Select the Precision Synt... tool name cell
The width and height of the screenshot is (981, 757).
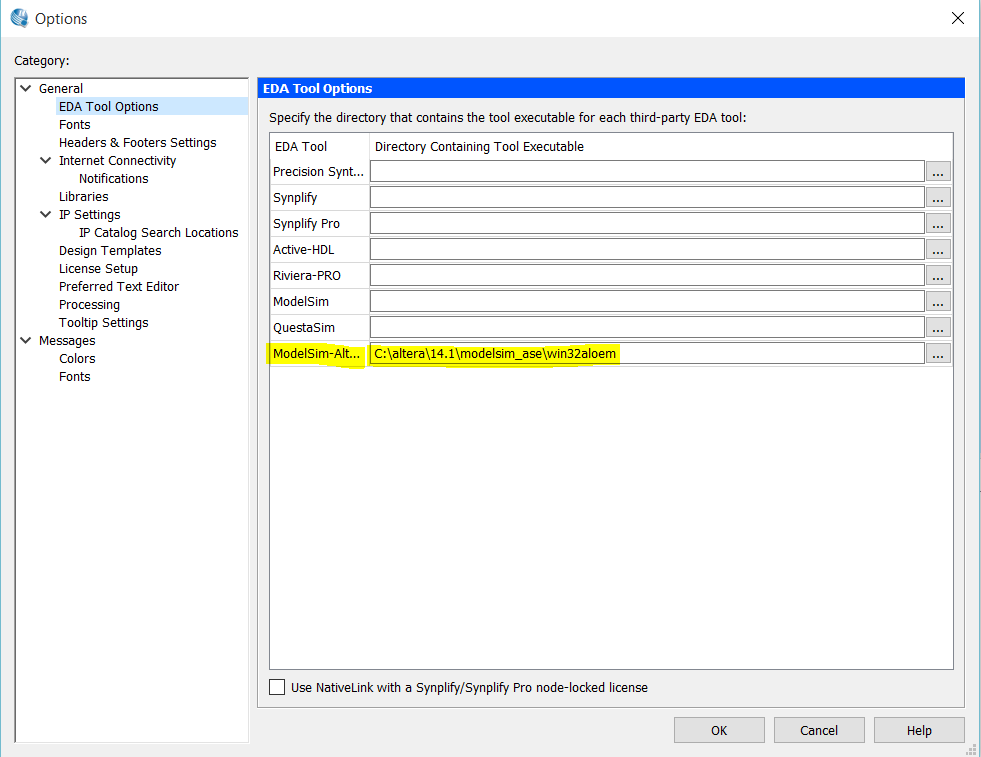click(x=319, y=171)
